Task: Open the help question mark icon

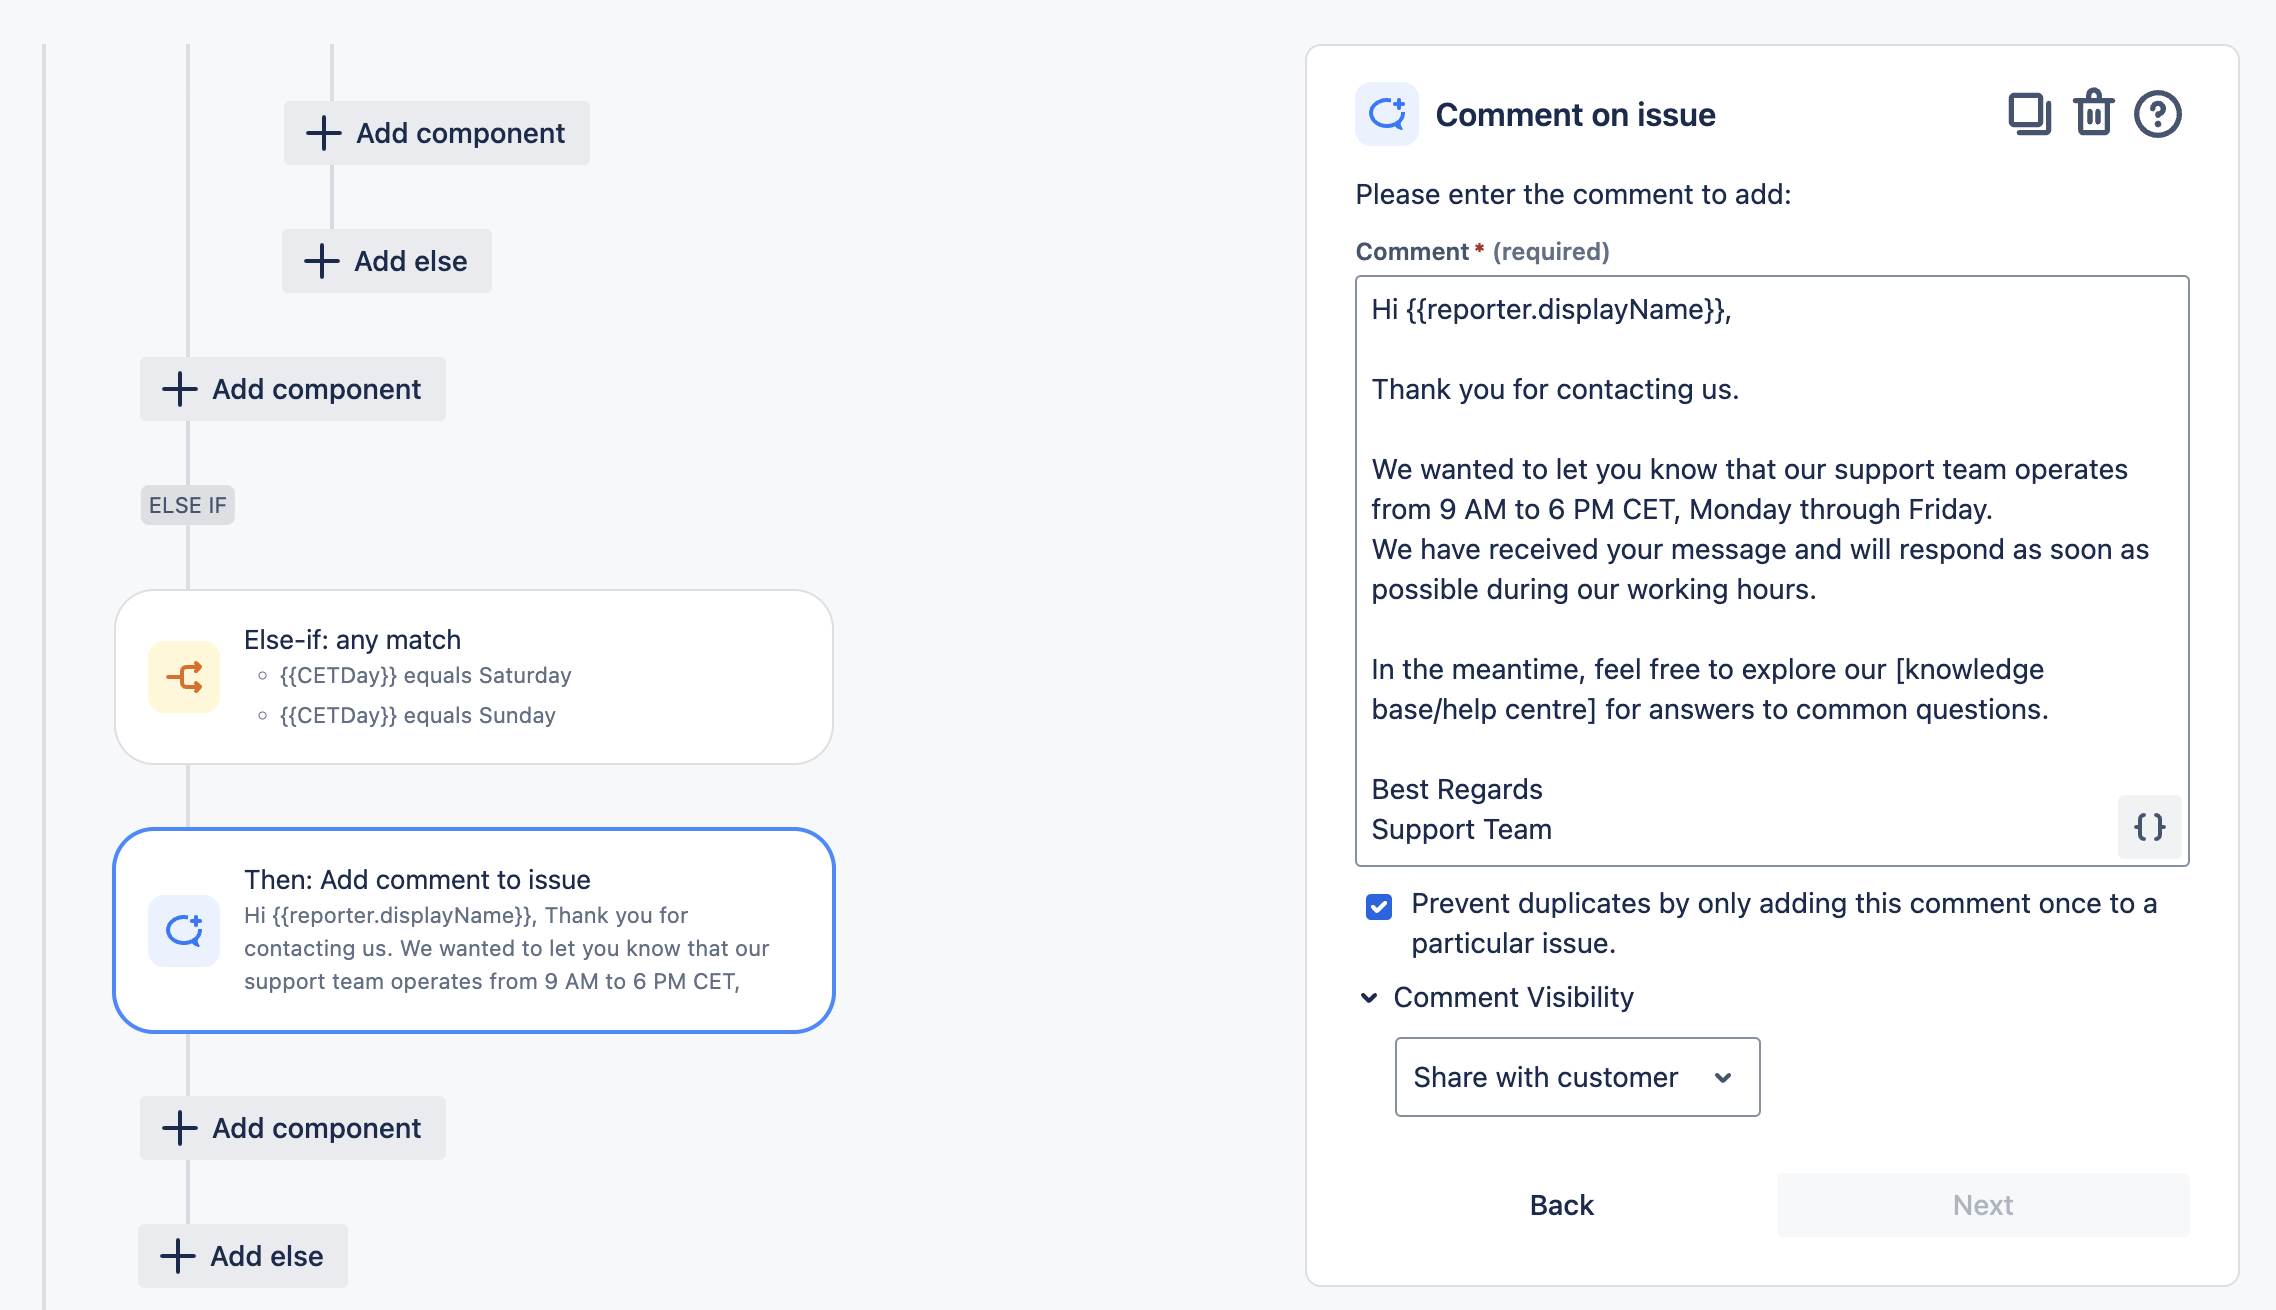Action: point(2157,114)
